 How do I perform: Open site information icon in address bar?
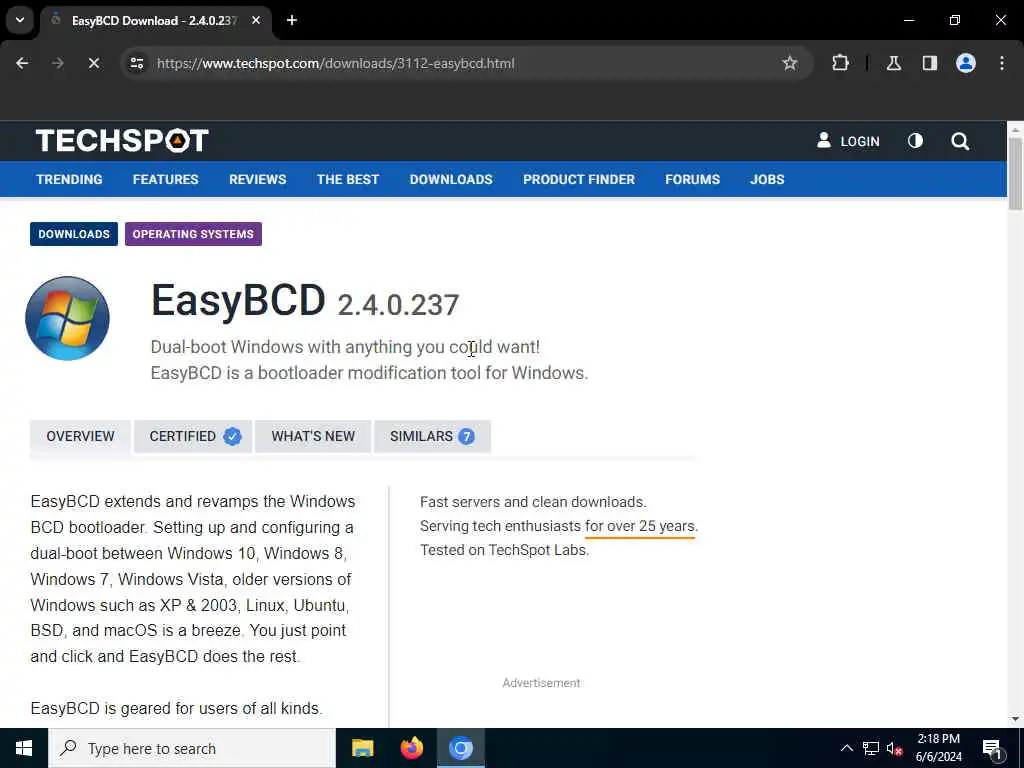coord(137,63)
